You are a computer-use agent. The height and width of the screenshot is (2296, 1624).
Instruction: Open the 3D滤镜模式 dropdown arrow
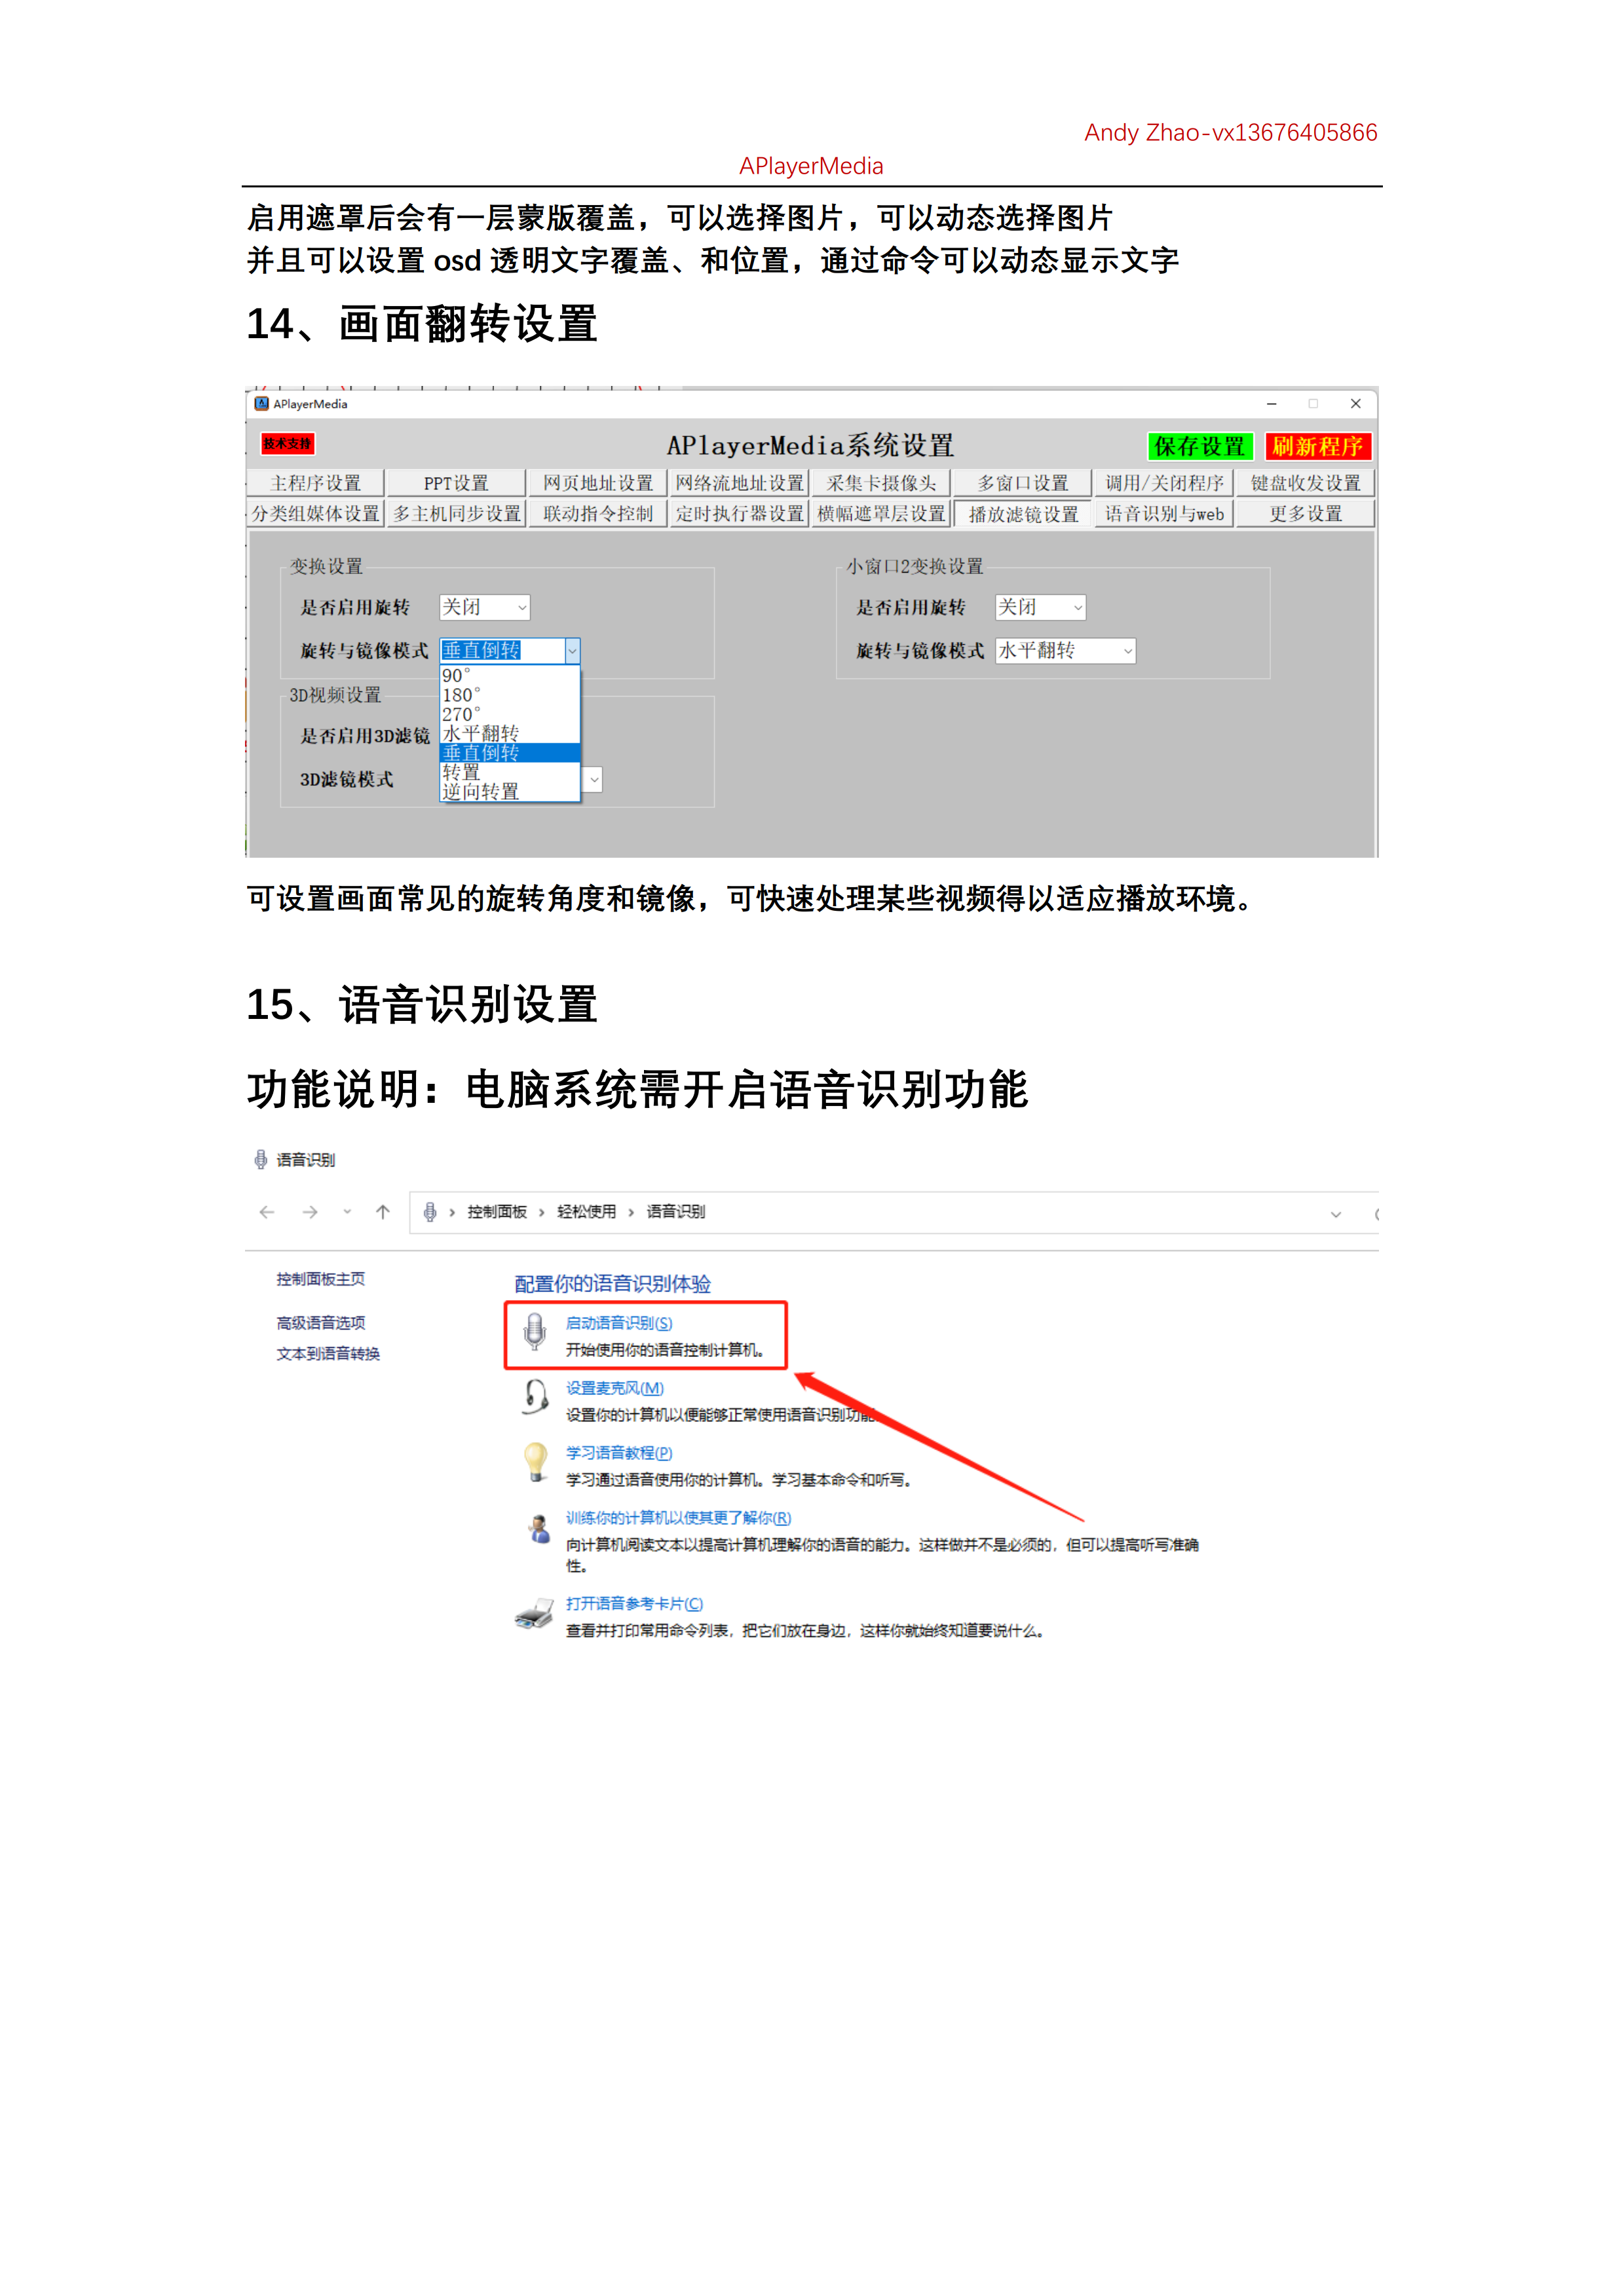point(593,780)
